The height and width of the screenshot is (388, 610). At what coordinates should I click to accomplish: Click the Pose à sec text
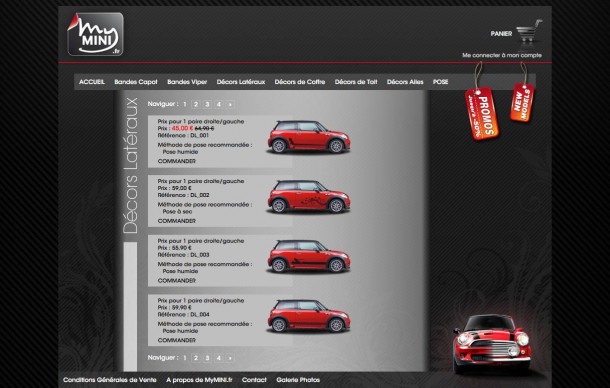point(177,212)
